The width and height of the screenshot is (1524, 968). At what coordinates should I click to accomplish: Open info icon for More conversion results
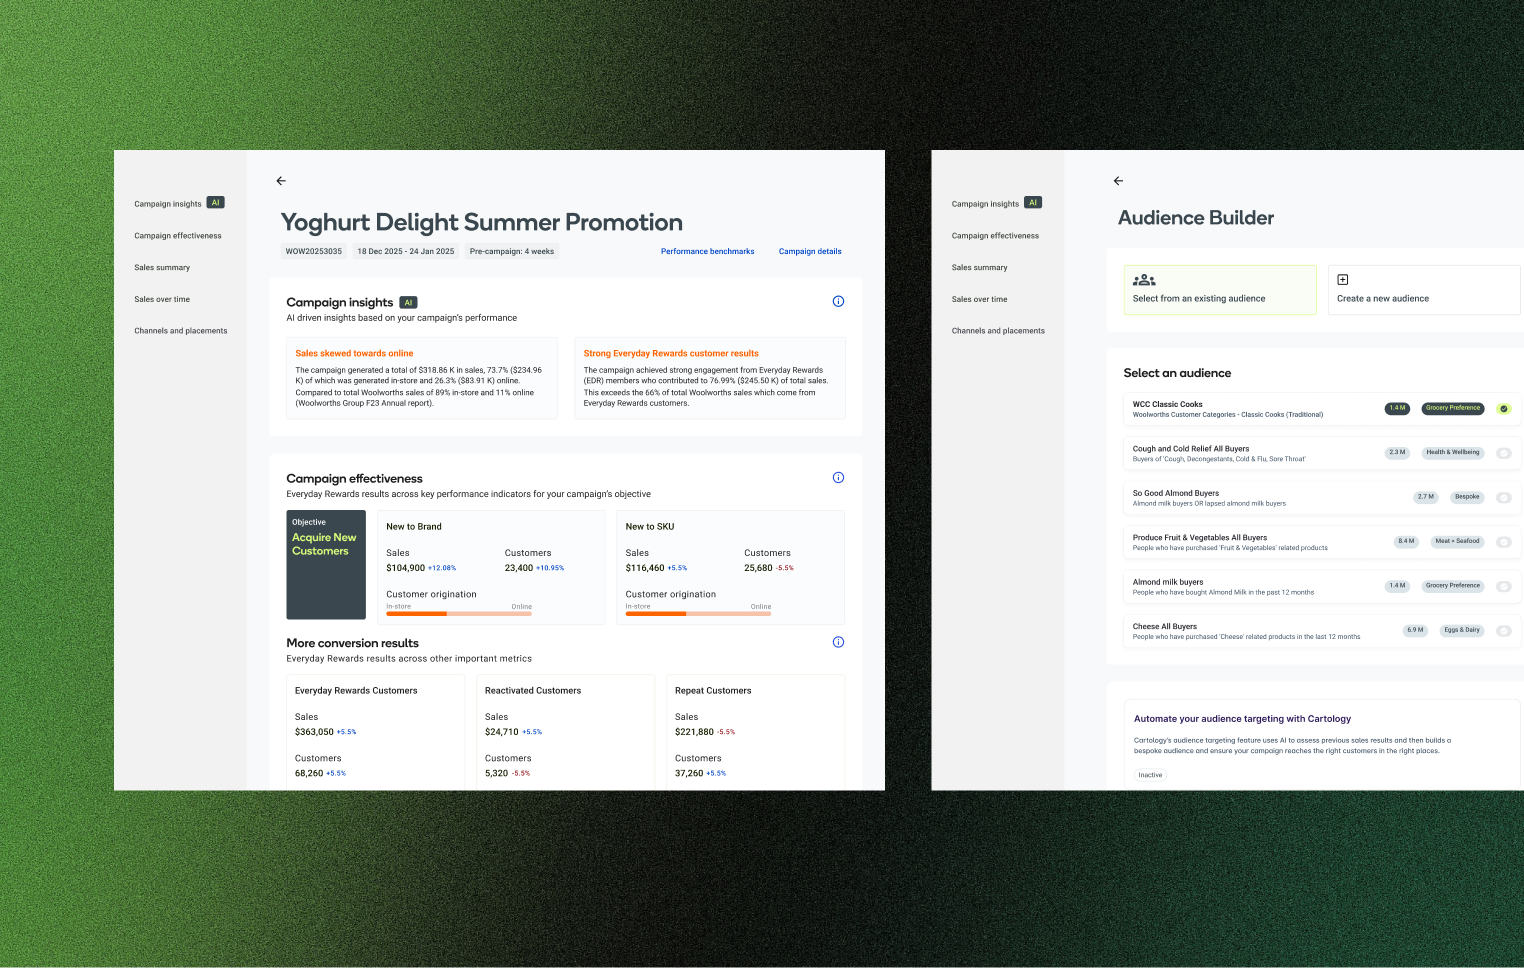[x=838, y=642]
